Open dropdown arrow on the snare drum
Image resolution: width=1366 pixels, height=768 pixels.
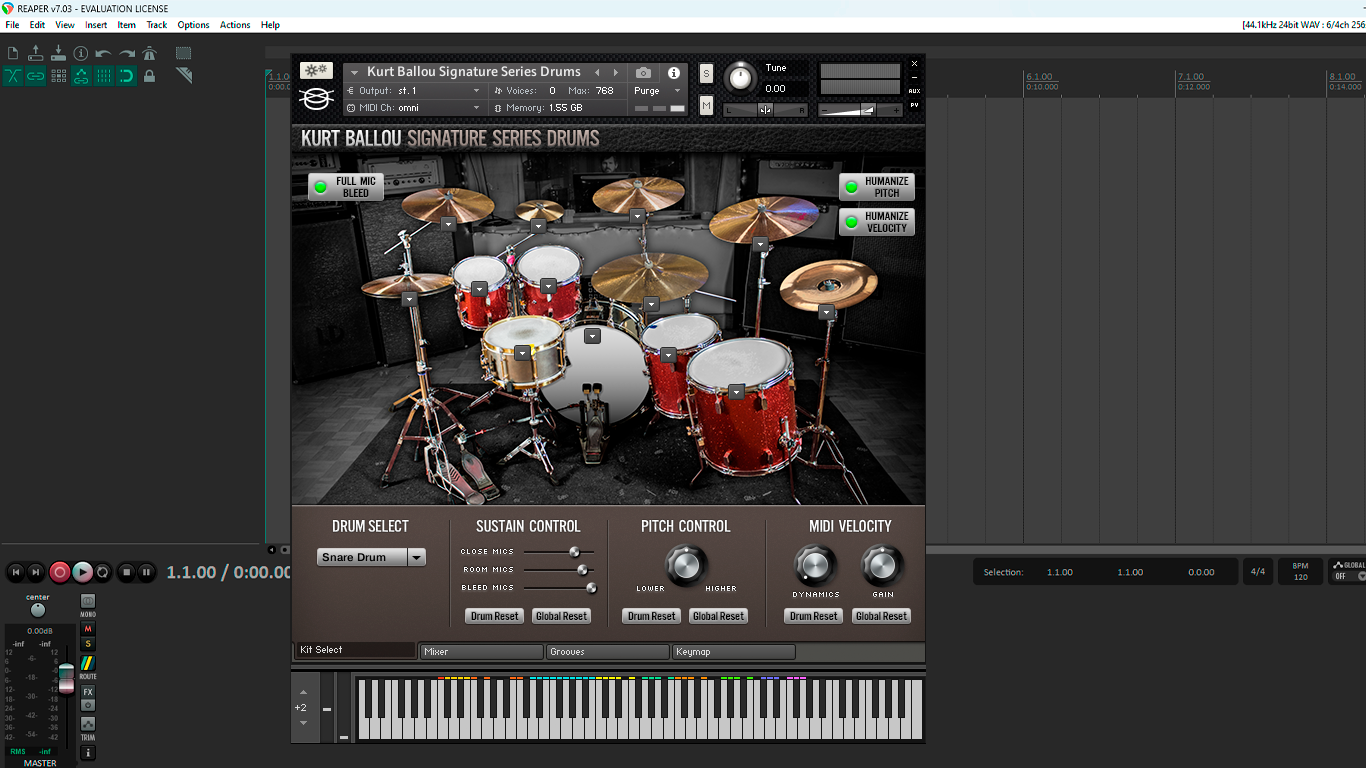pyautogui.click(x=523, y=352)
